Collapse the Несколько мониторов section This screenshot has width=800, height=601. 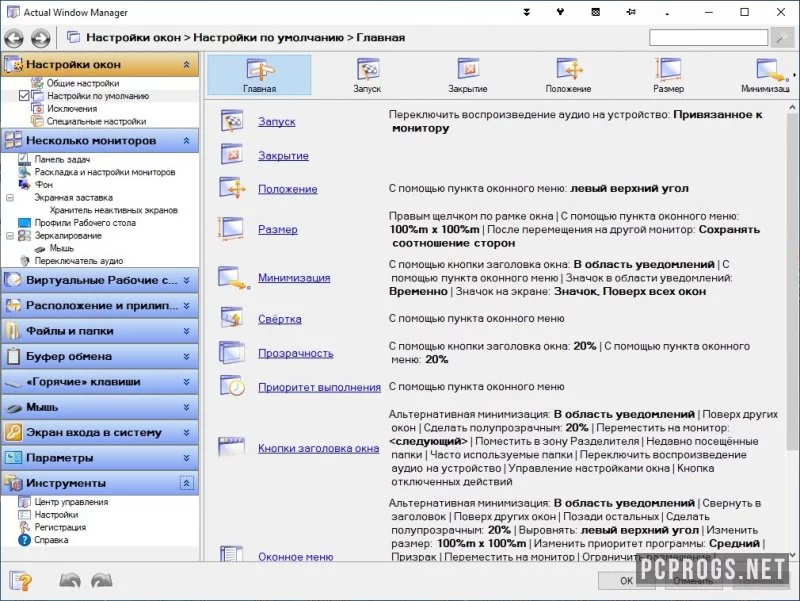(x=187, y=140)
